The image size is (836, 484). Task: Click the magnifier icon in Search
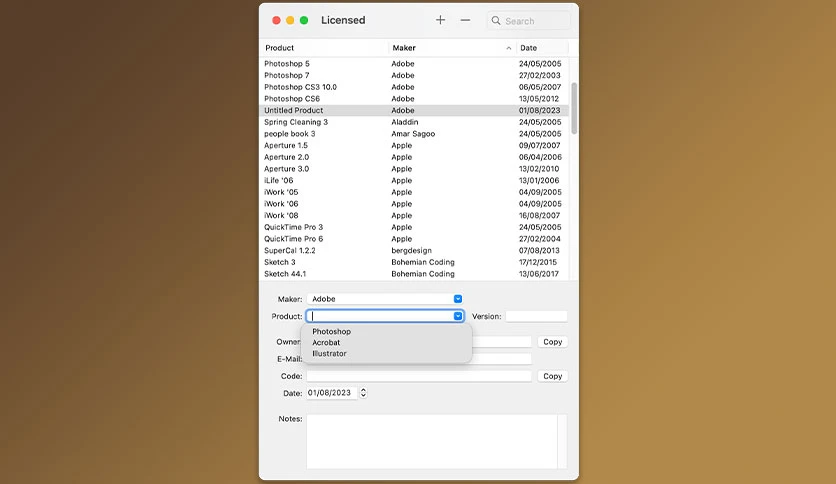click(496, 21)
